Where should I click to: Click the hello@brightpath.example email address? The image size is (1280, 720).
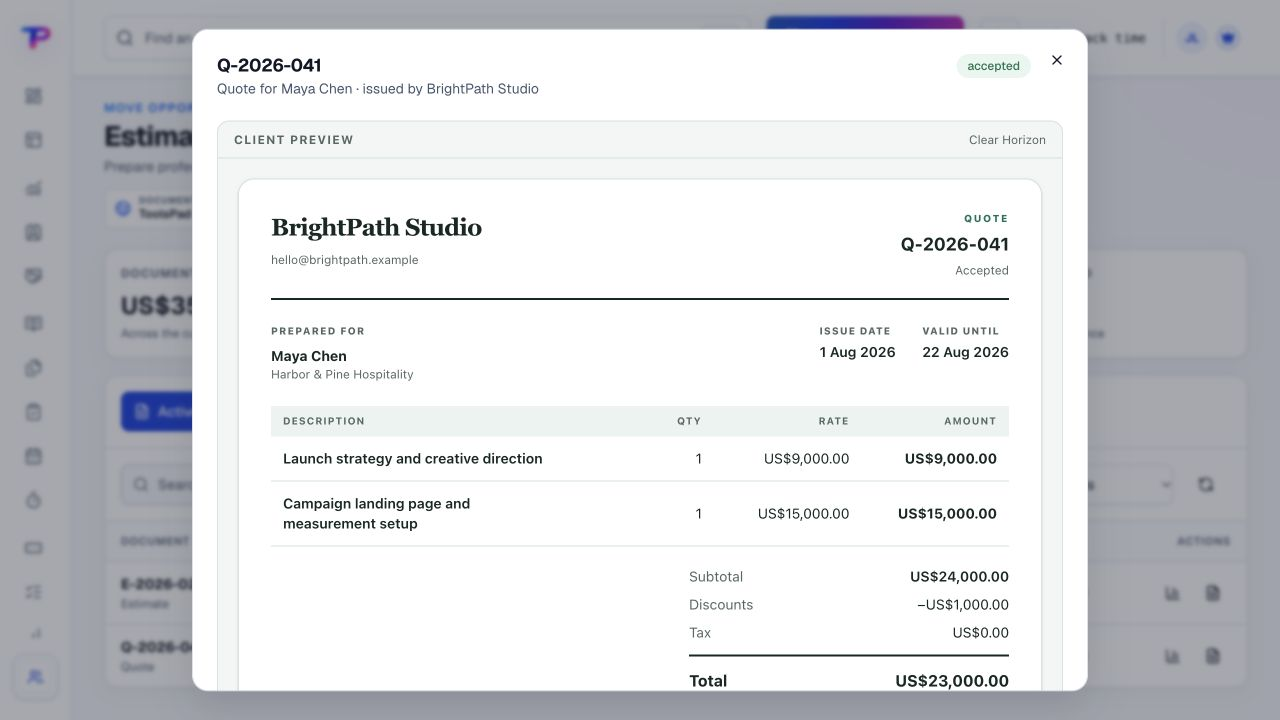(344, 260)
